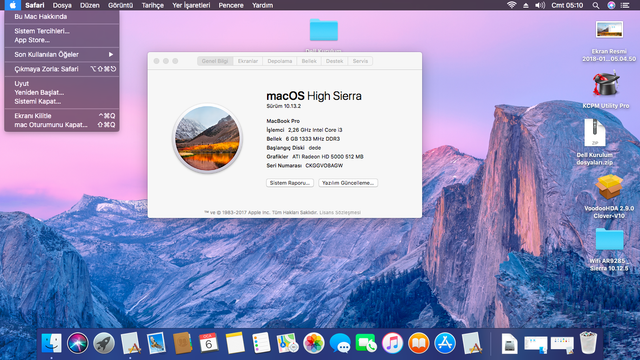Open iTunes app in Dock

[392, 343]
